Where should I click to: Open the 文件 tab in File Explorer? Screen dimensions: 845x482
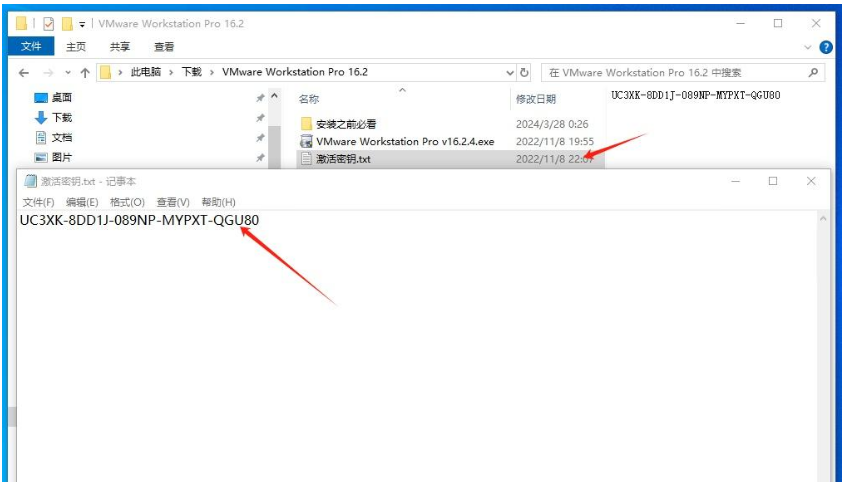31,46
